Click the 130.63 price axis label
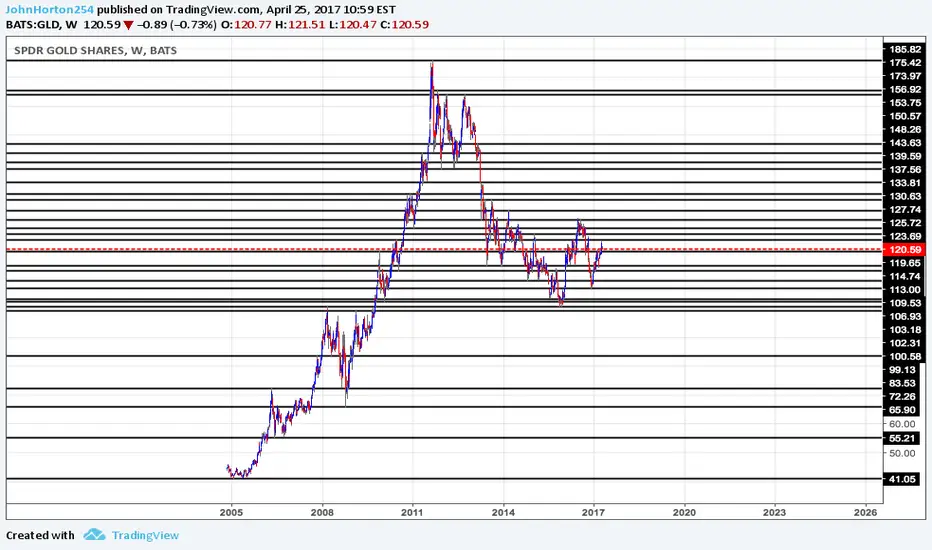Screen dimensions: 932x550 coord(905,196)
